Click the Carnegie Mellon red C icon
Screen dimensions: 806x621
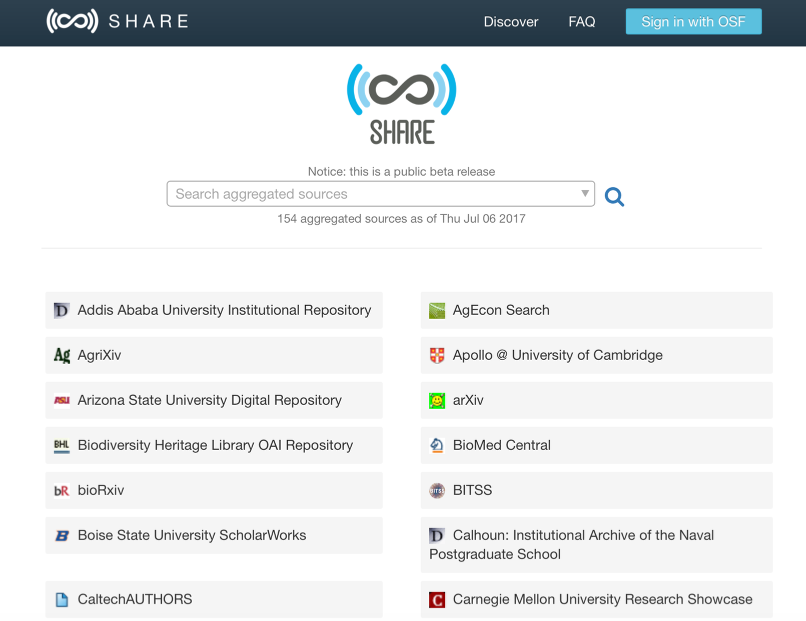point(437,599)
